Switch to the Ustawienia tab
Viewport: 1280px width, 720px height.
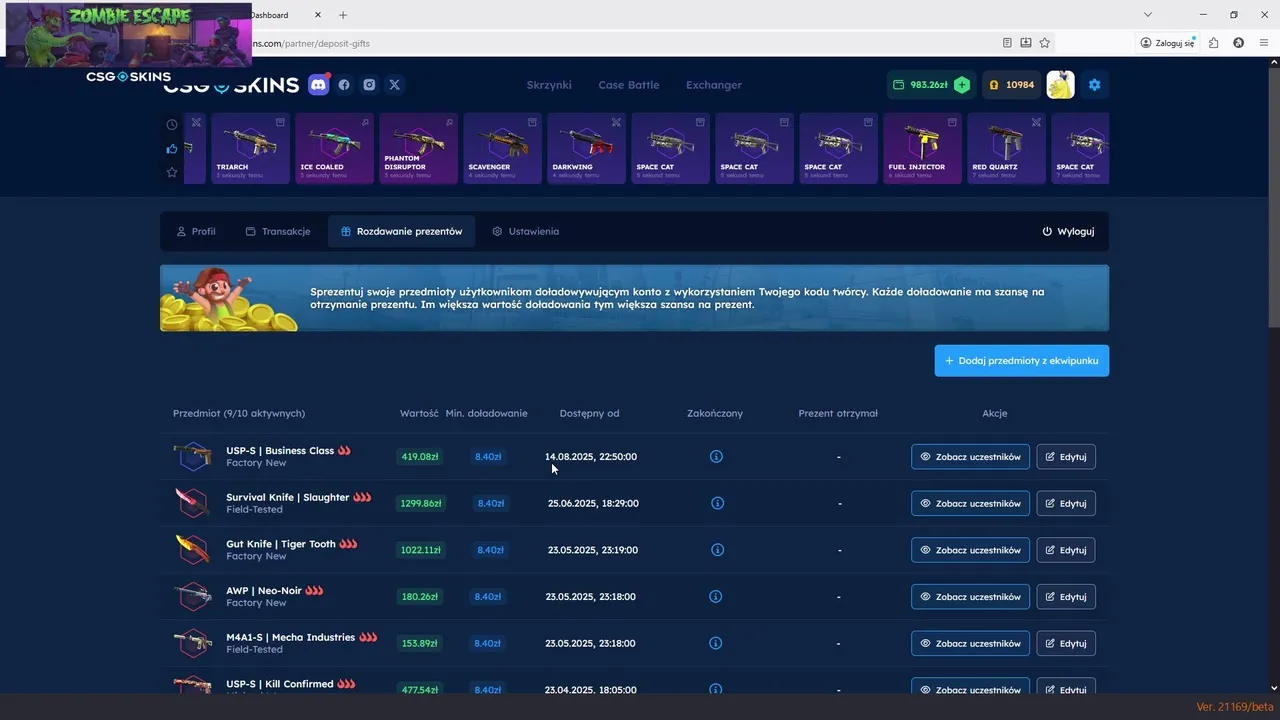click(x=525, y=231)
